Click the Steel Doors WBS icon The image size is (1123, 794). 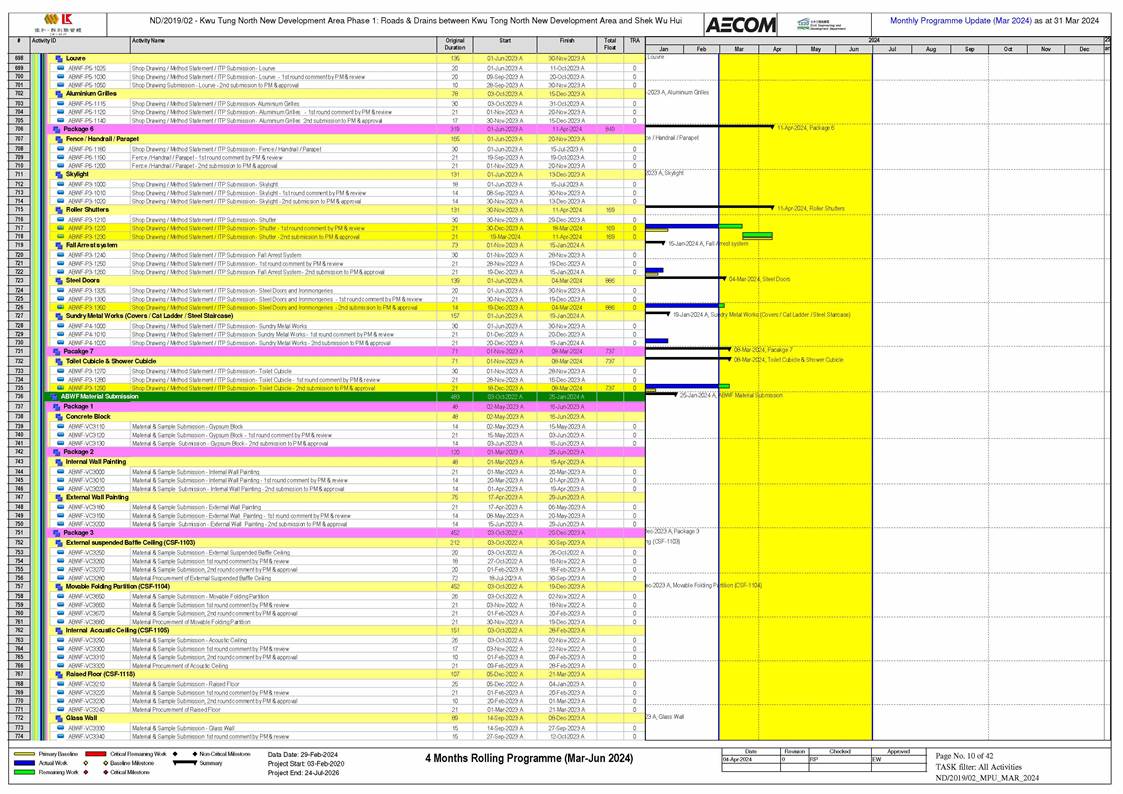tap(59, 281)
